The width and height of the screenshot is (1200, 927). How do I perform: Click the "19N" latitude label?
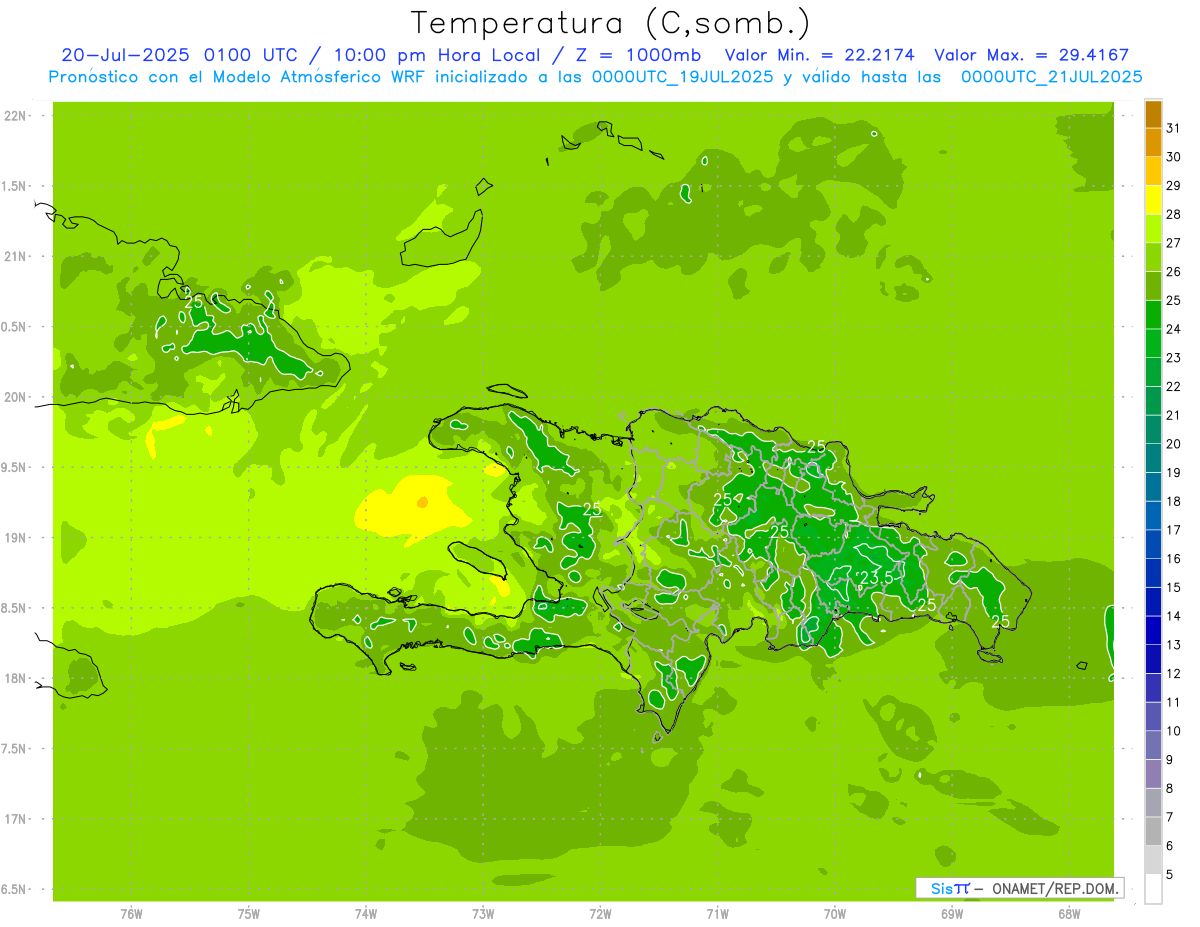point(15,538)
